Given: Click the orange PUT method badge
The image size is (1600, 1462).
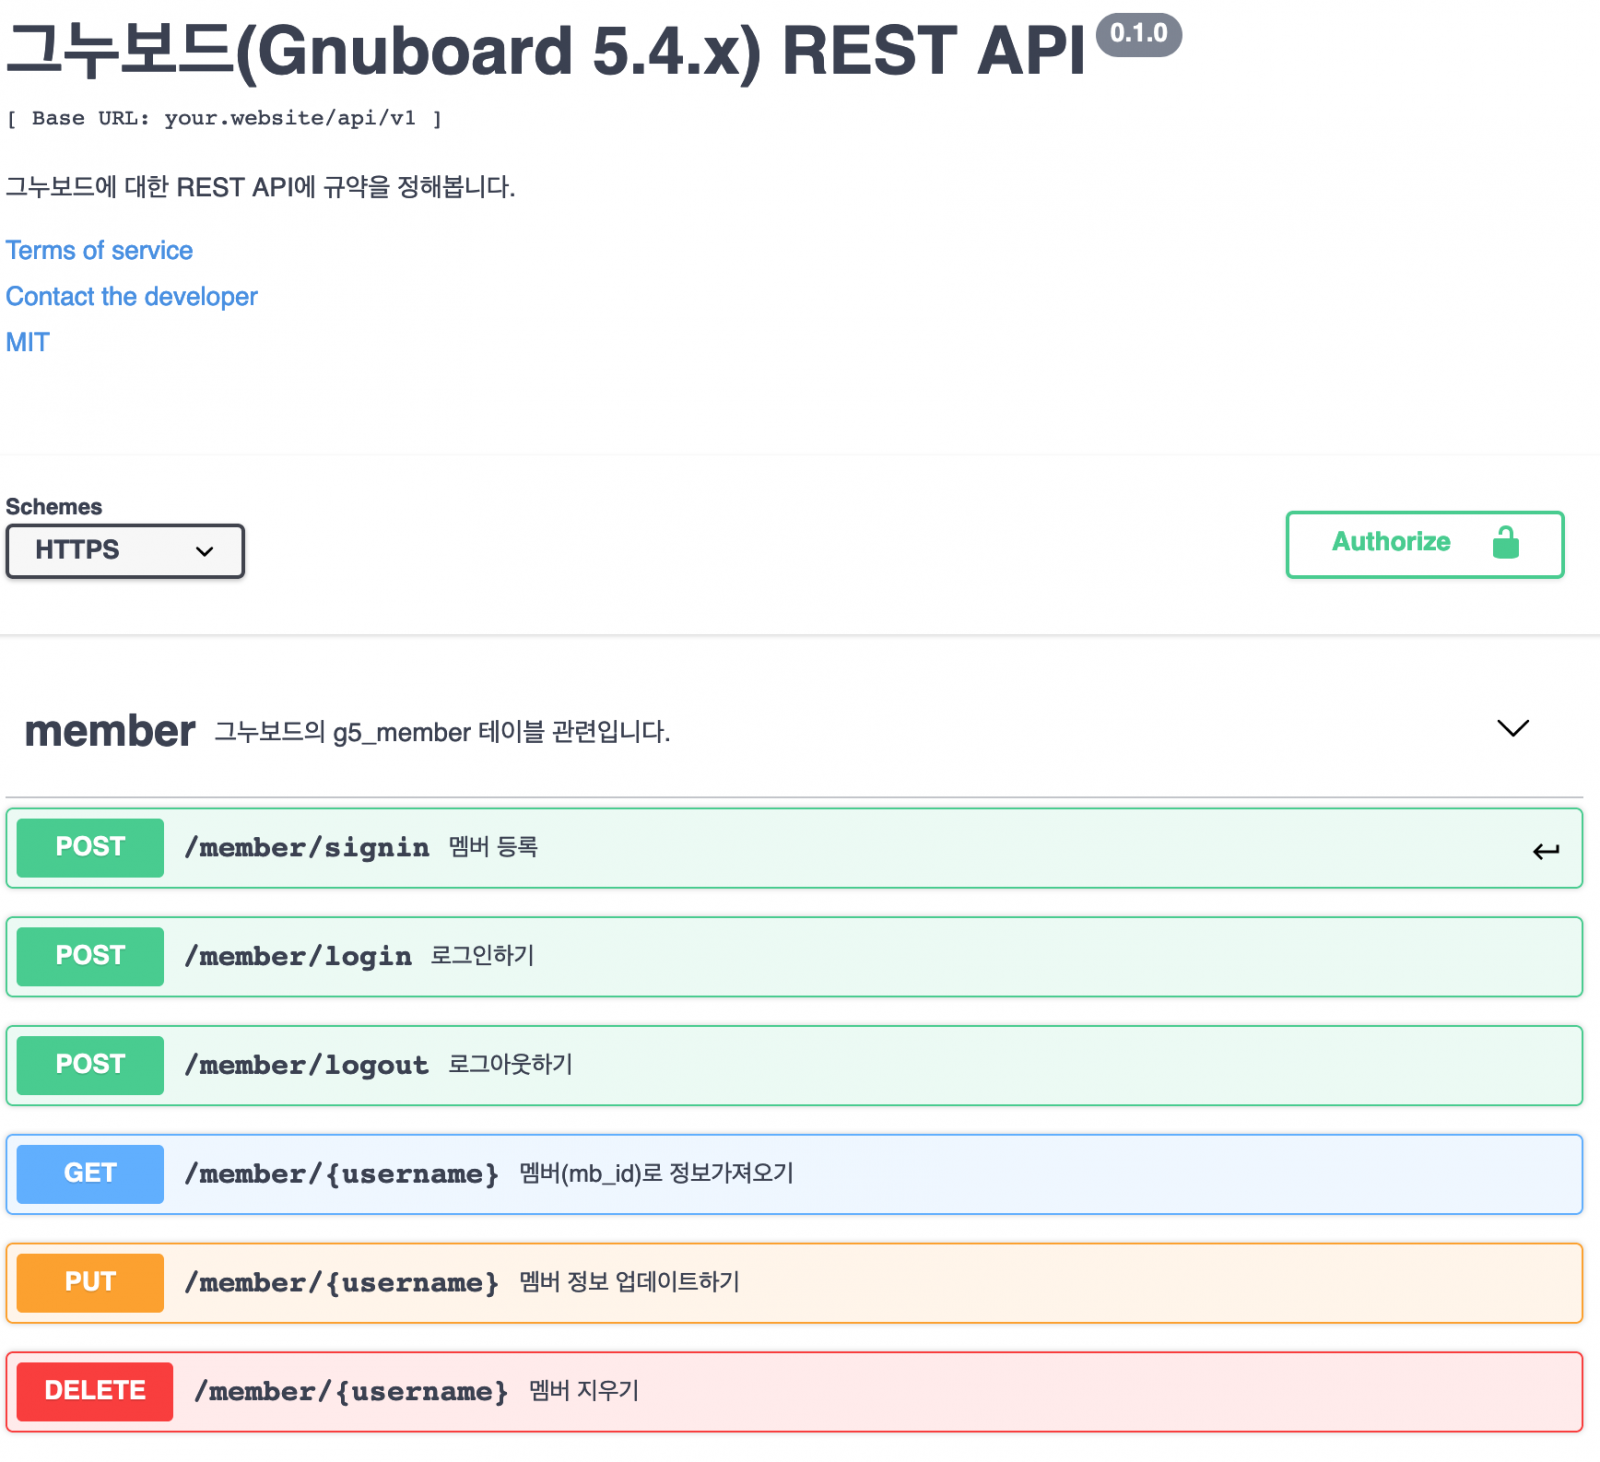Looking at the screenshot, I should pyautogui.click(x=90, y=1283).
